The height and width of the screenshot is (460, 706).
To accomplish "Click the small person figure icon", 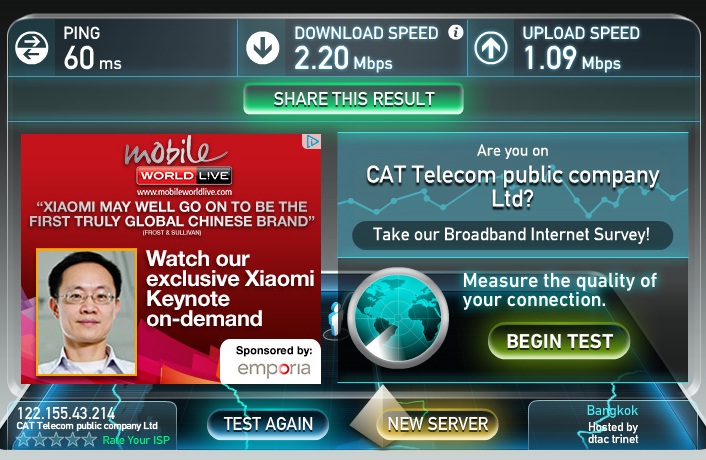I will pos(335,319).
